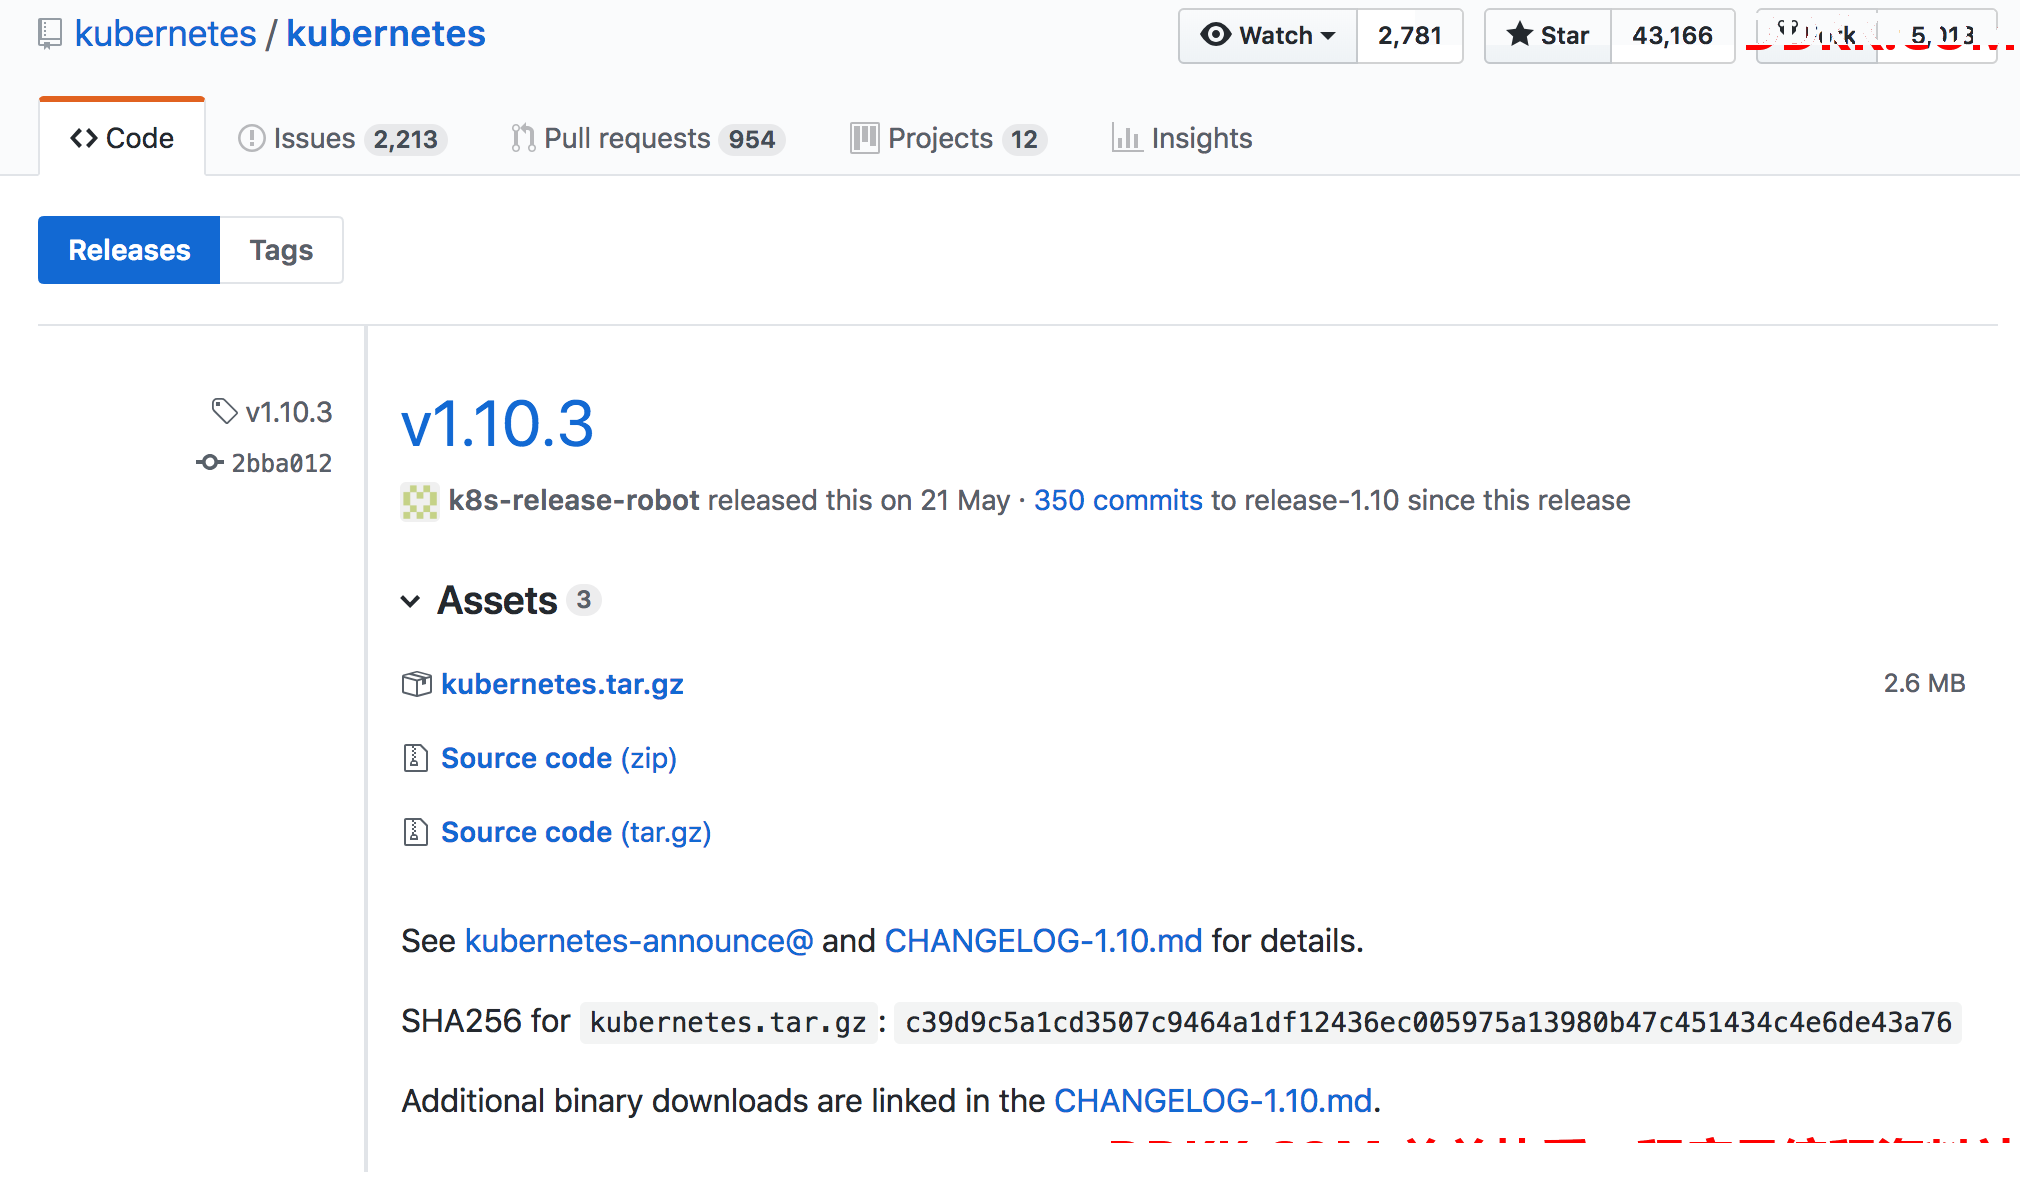Download Source code (tar.gz)
The image size is (2020, 1182).
(x=576, y=832)
